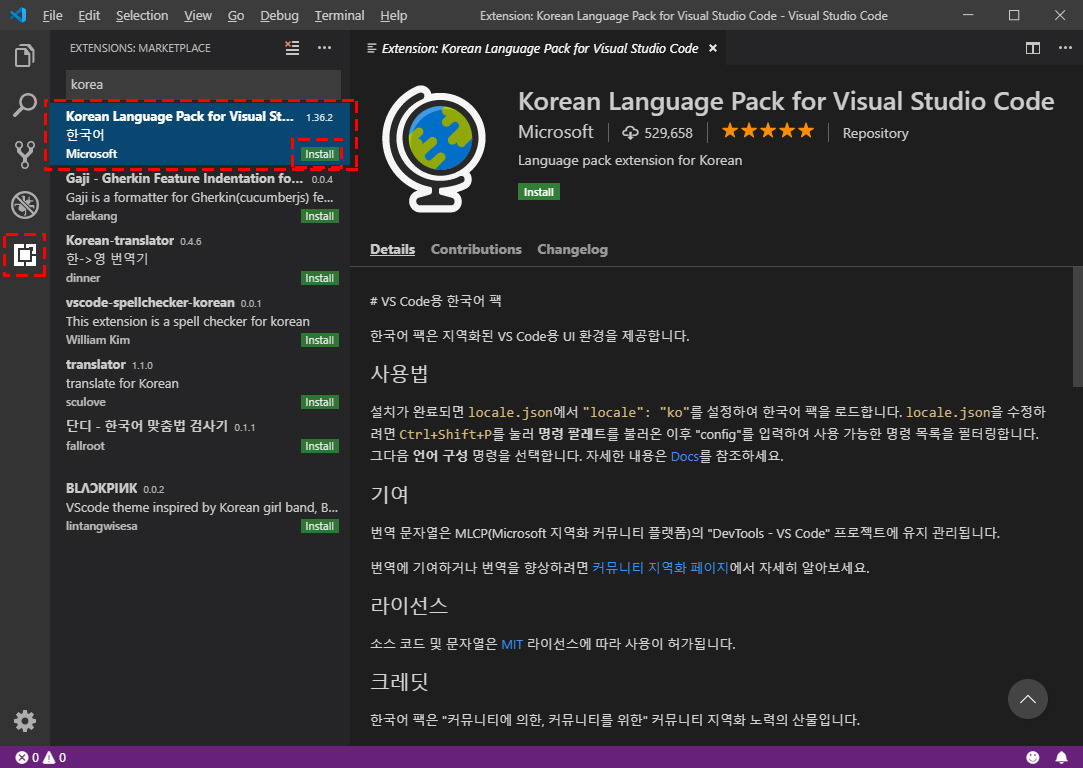The image size is (1083, 768).
Task: Split the editor using the title bar icon
Action: pyautogui.click(x=1034, y=47)
